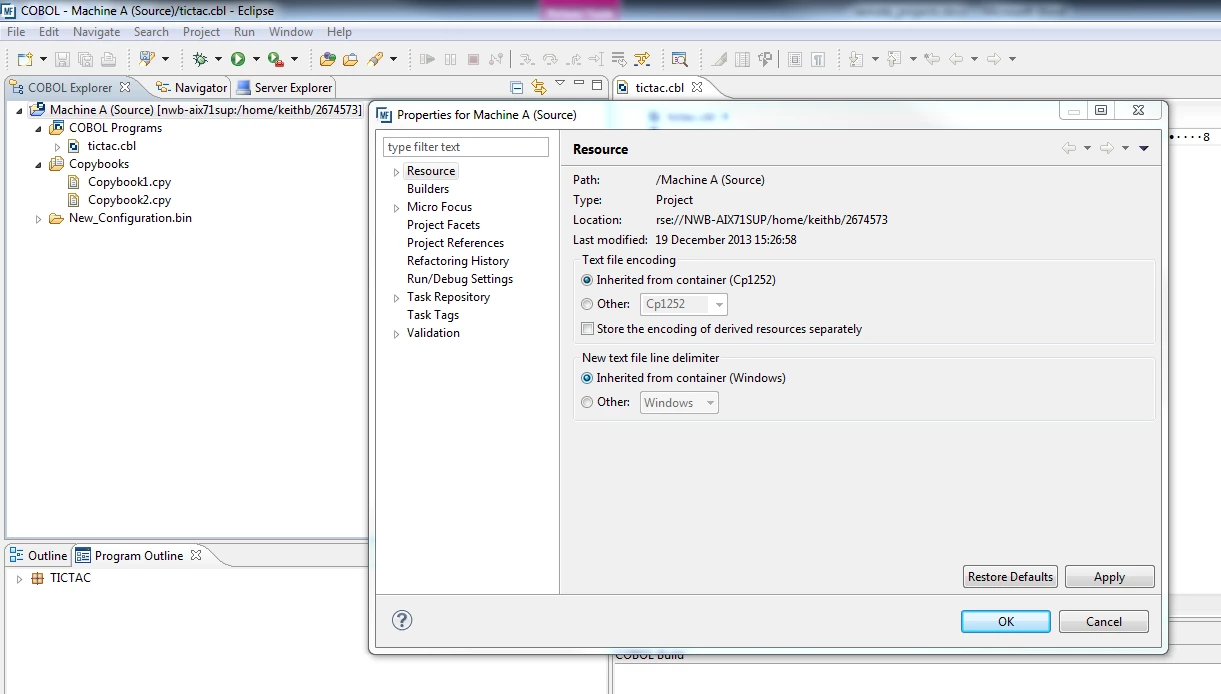The image size is (1221, 694).
Task: Open the Windows line delimiter combo box
Action: pyautogui.click(x=679, y=403)
